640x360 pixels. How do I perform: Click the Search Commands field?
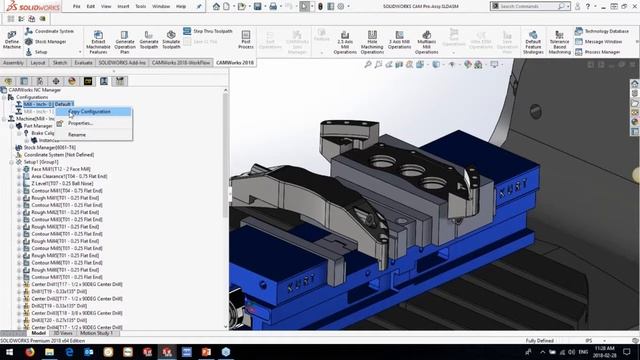pyautogui.click(x=529, y=6)
